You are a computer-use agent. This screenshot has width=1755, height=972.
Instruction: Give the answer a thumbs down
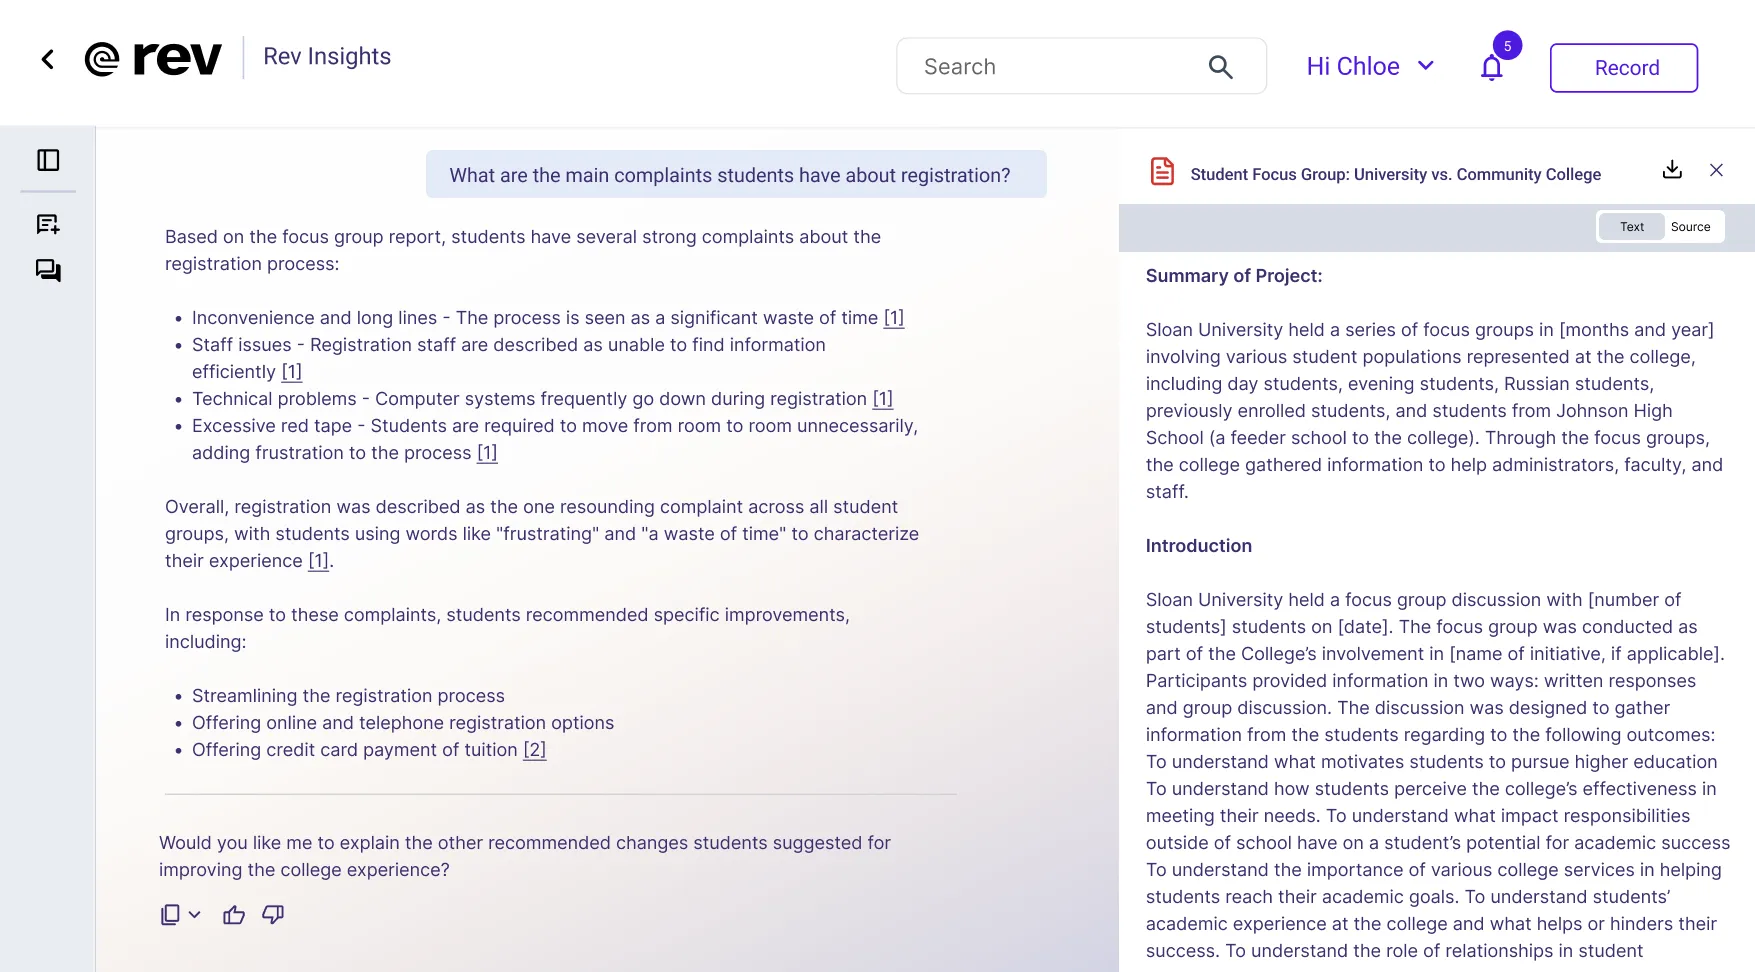[273, 914]
